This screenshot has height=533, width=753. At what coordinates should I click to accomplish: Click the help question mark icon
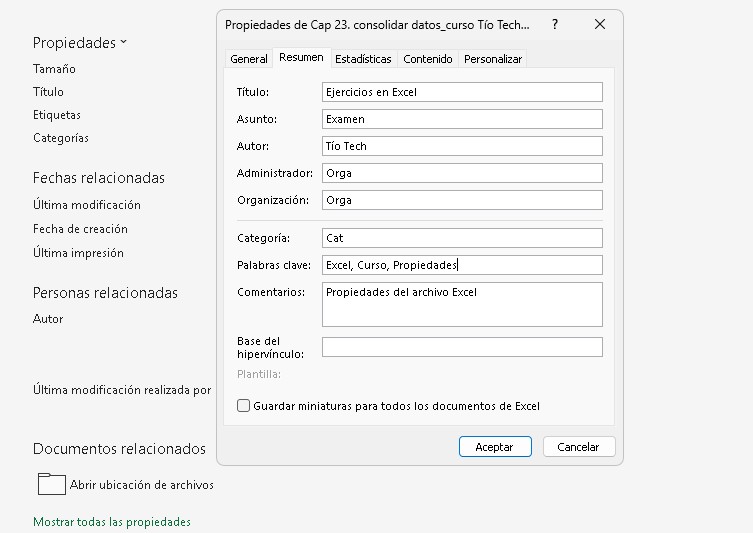click(x=555, y=24)
